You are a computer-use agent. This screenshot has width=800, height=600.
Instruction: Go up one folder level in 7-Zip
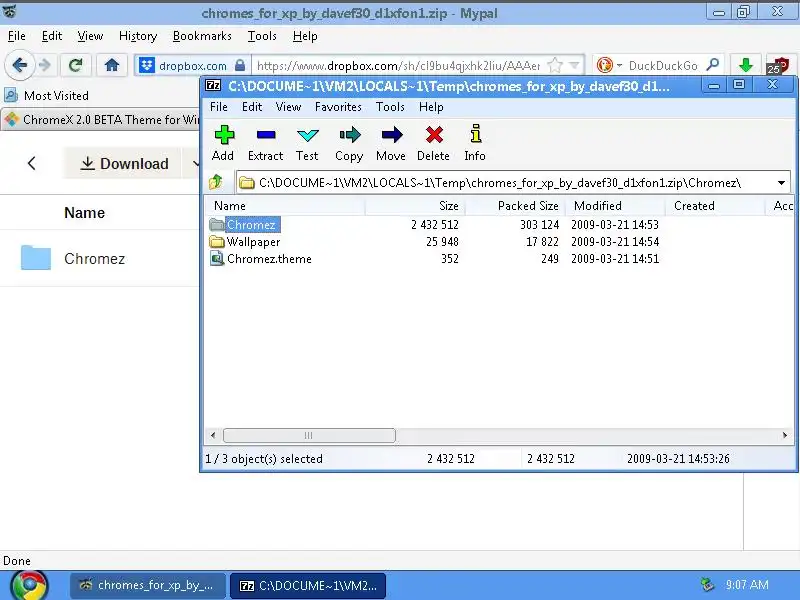click(x=216, y=182)
